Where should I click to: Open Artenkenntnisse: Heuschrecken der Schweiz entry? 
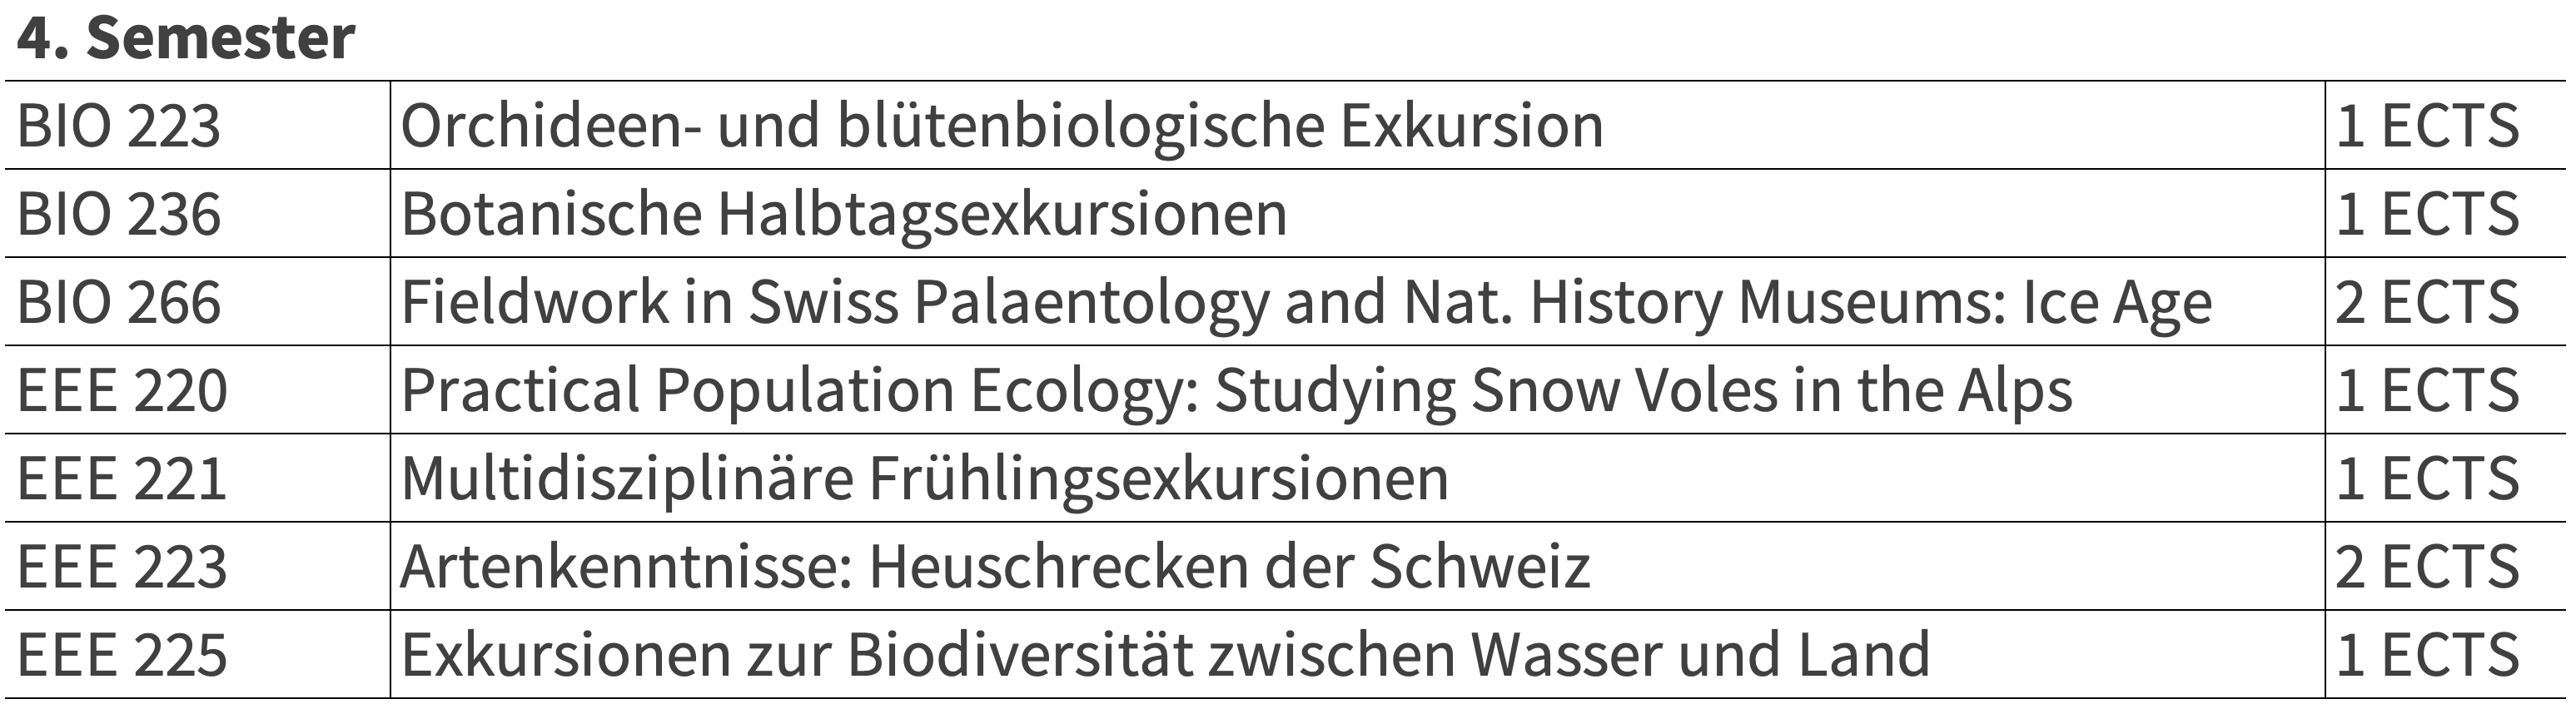pyautogui.click(x=995, y=567)
